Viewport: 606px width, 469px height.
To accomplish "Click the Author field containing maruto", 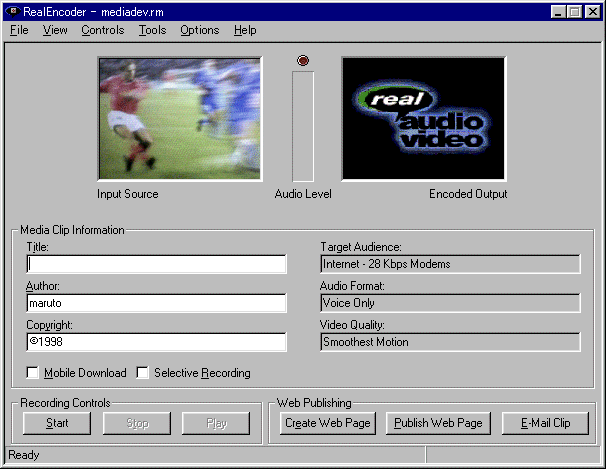I will 157,303.
